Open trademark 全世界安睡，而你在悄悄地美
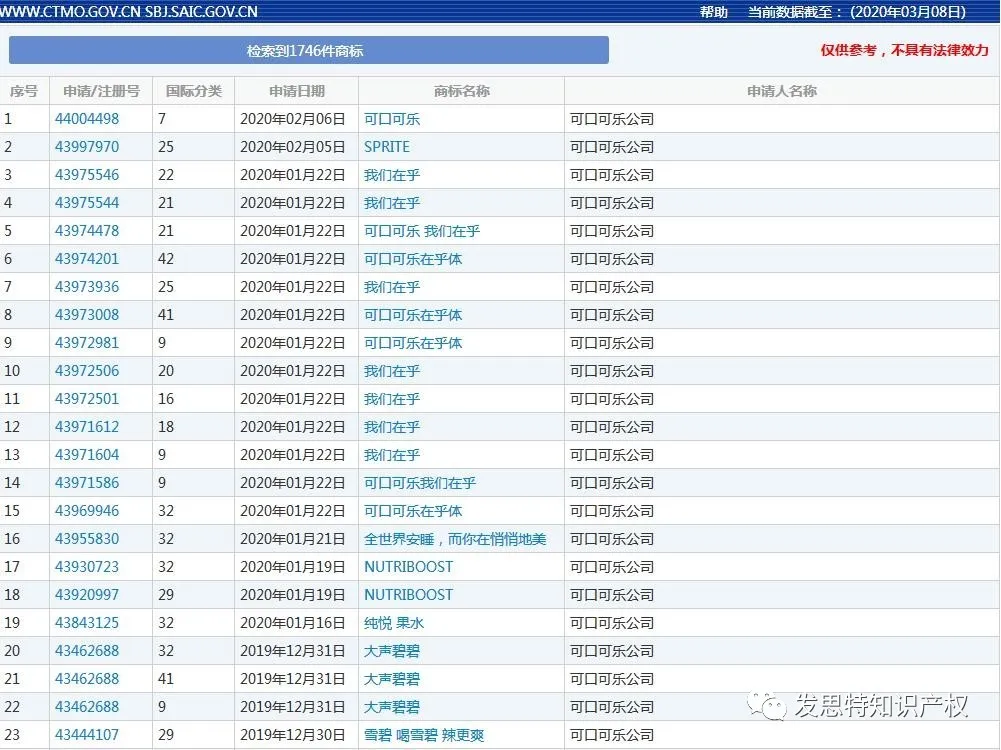 (455, 539)
